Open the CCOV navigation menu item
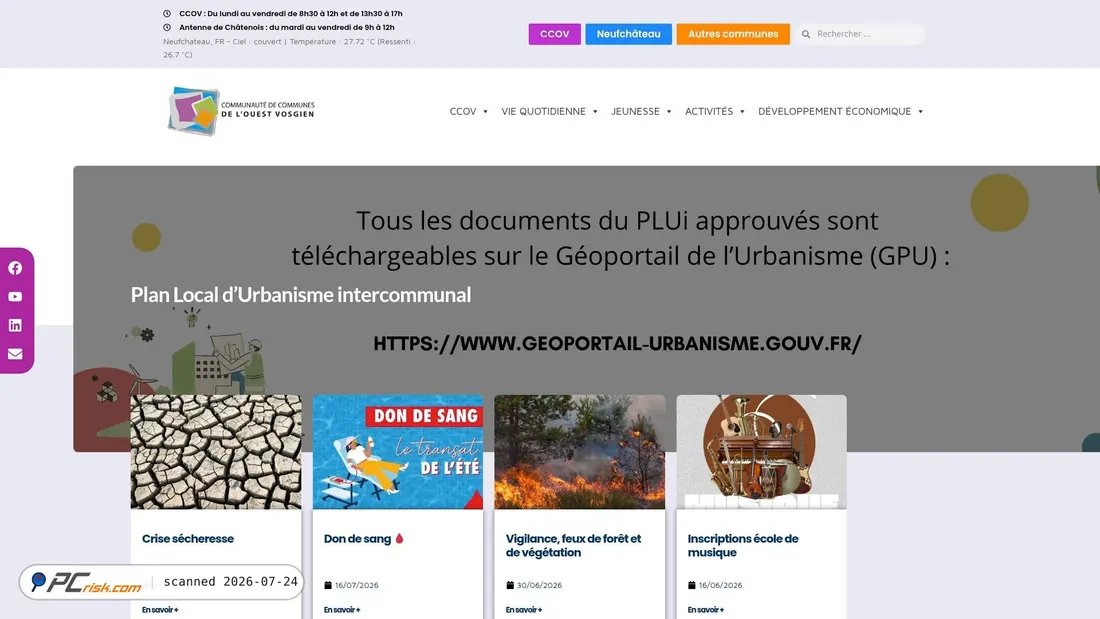 [463, 111]
